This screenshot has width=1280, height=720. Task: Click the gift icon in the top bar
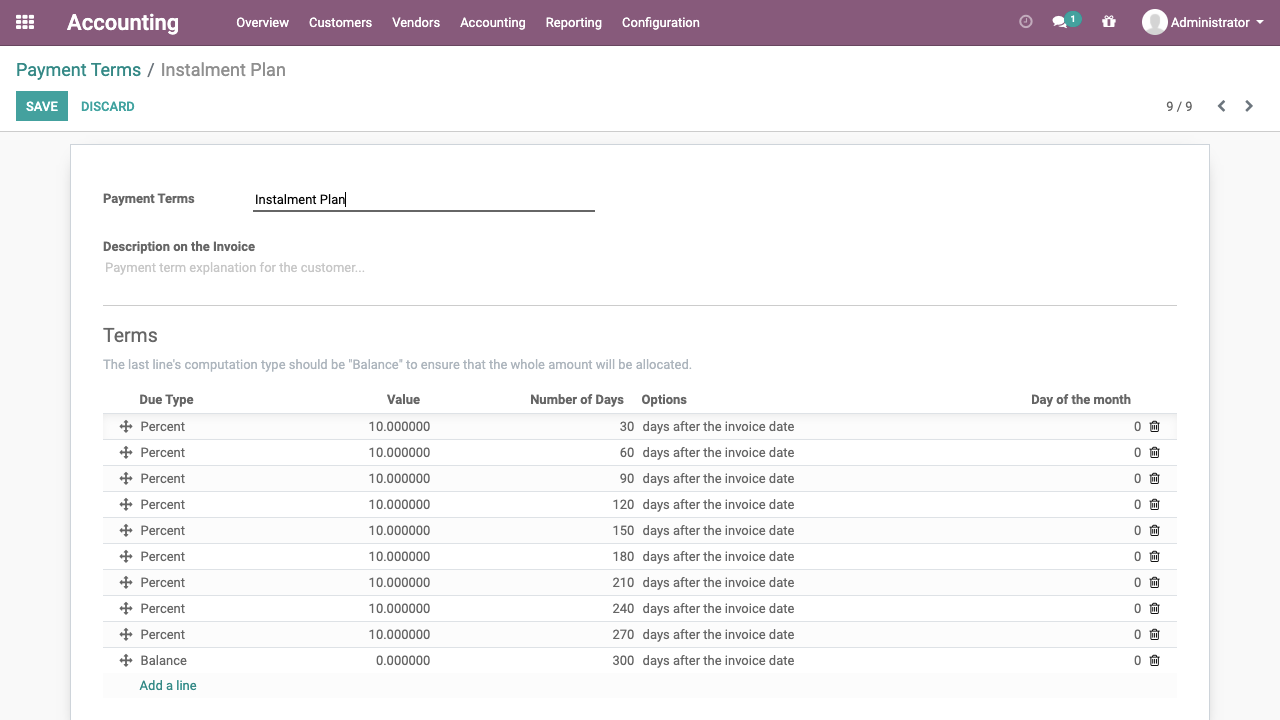[x=1108, y=22]
